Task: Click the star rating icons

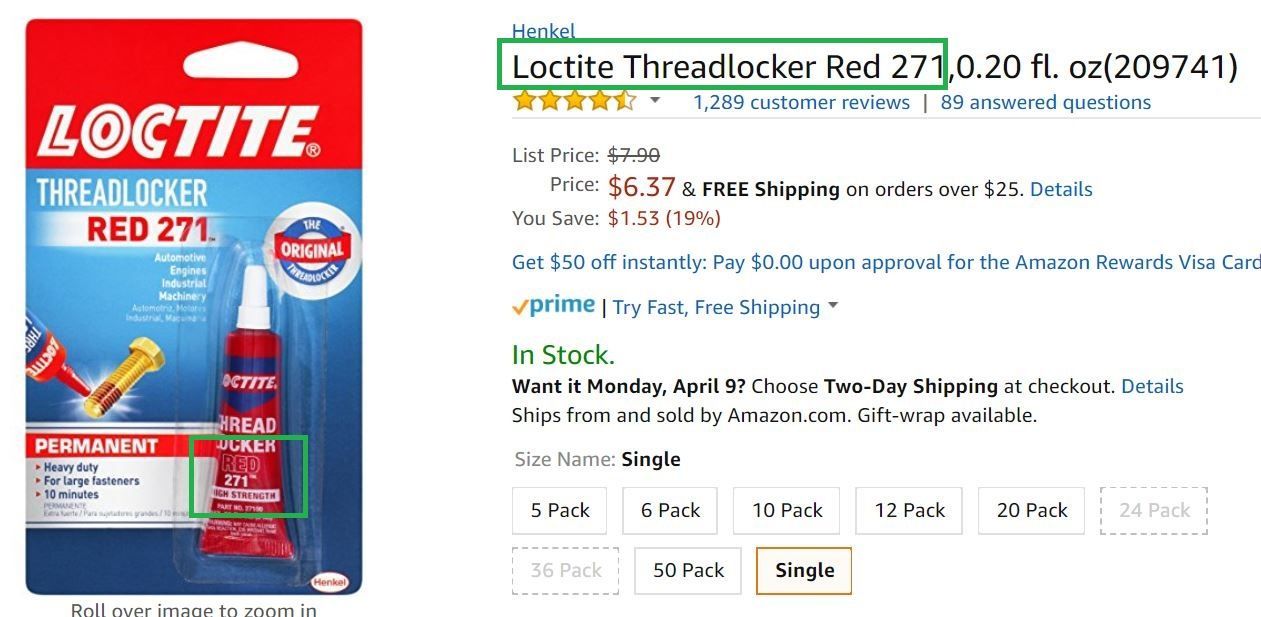Action: tap(574, 101)
